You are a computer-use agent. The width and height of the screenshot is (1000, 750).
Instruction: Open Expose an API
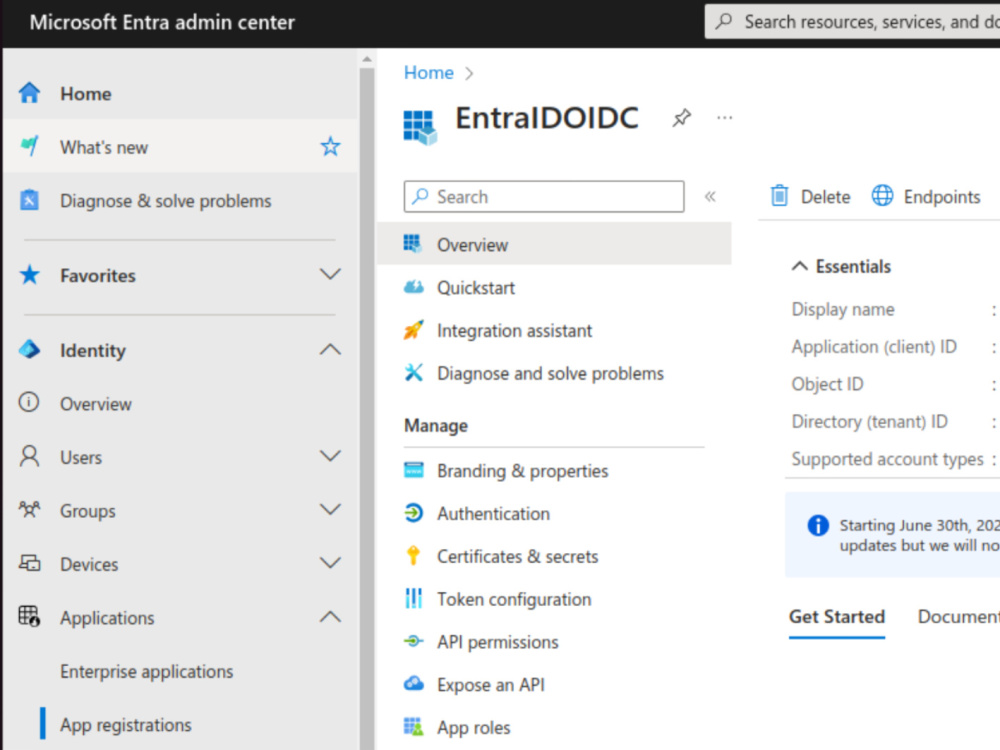[x=490, y=685]
